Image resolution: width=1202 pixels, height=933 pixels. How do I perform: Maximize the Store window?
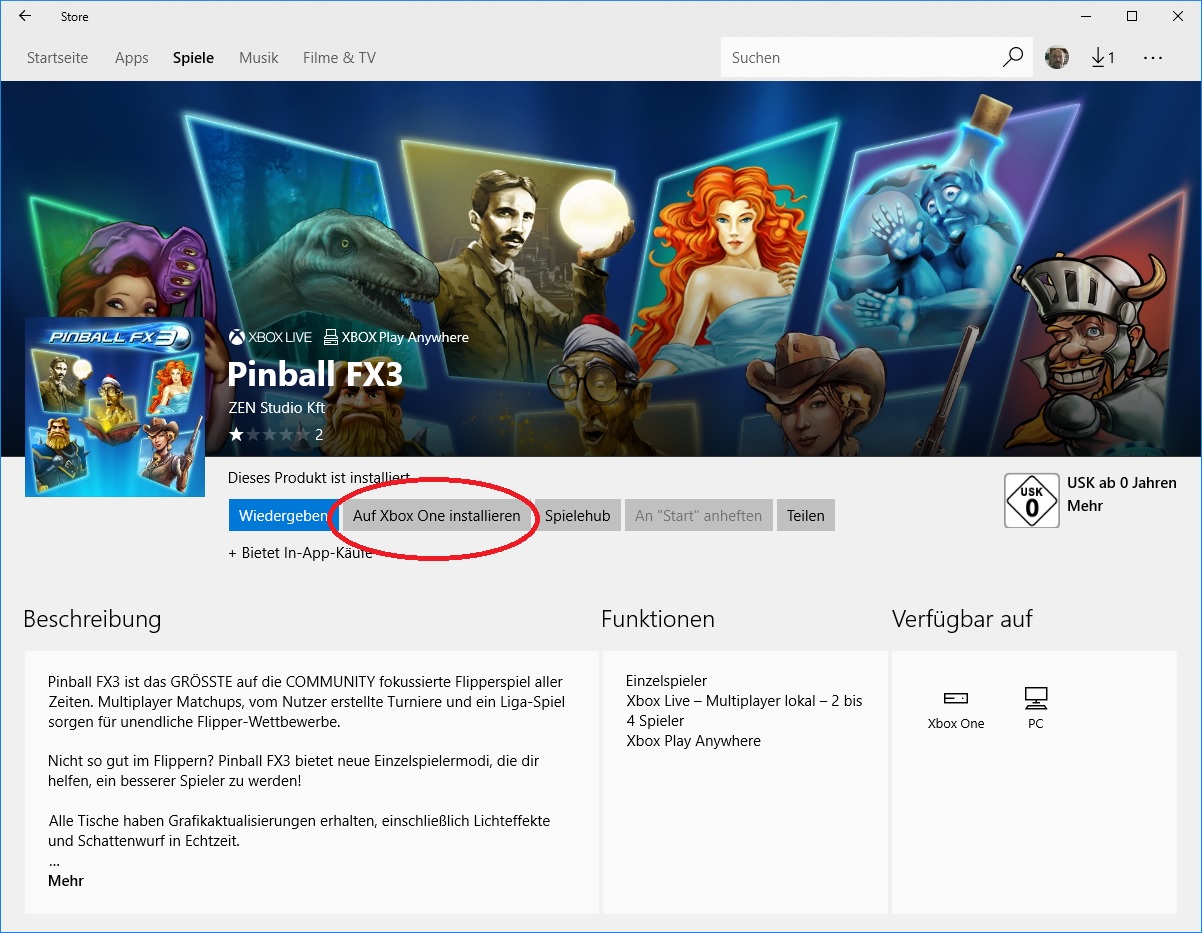[1132, 16]
